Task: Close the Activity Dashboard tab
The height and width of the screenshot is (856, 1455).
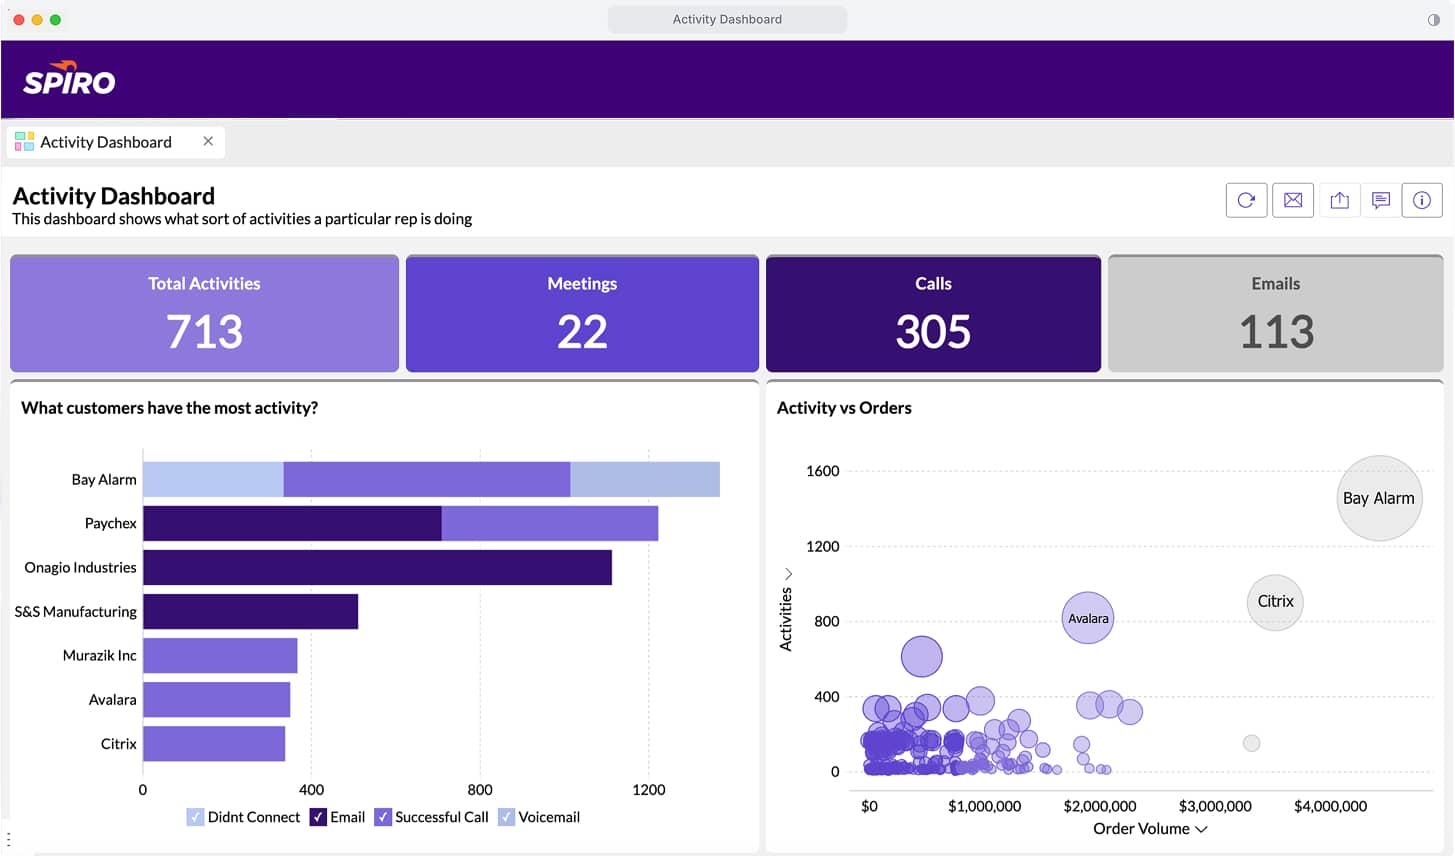Action: (x=208, y=141)
